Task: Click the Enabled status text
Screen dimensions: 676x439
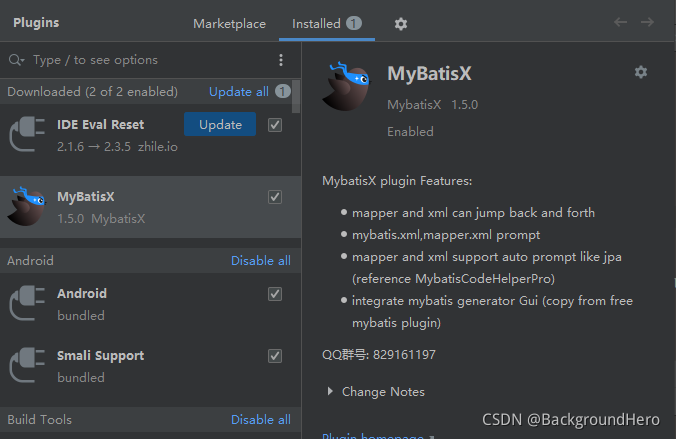Action: click(x=410, y=132)
